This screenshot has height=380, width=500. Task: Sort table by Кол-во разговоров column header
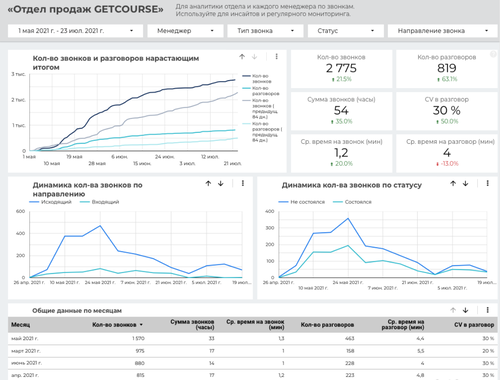click(x=327, y=325)
